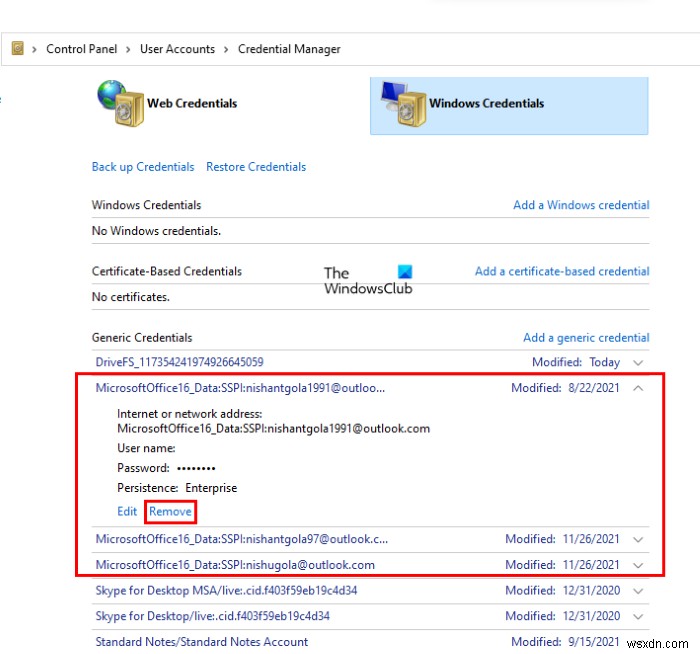Image resolution: width=700 pixels, height=654 pixels.
Task: Go to User Accounts breadcrumb
Action: 177,49
